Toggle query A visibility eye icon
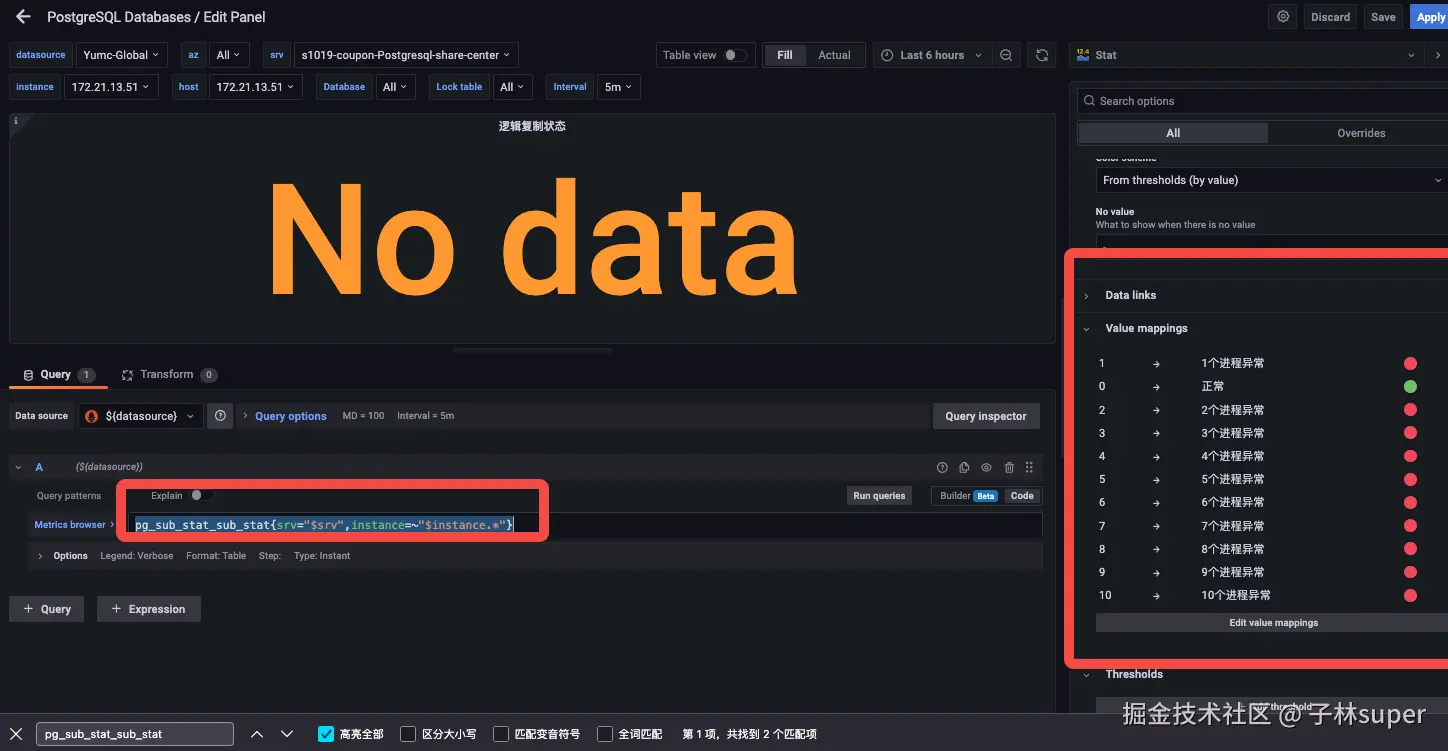This screenshot has width=1448, height=751. coord(986,467)
